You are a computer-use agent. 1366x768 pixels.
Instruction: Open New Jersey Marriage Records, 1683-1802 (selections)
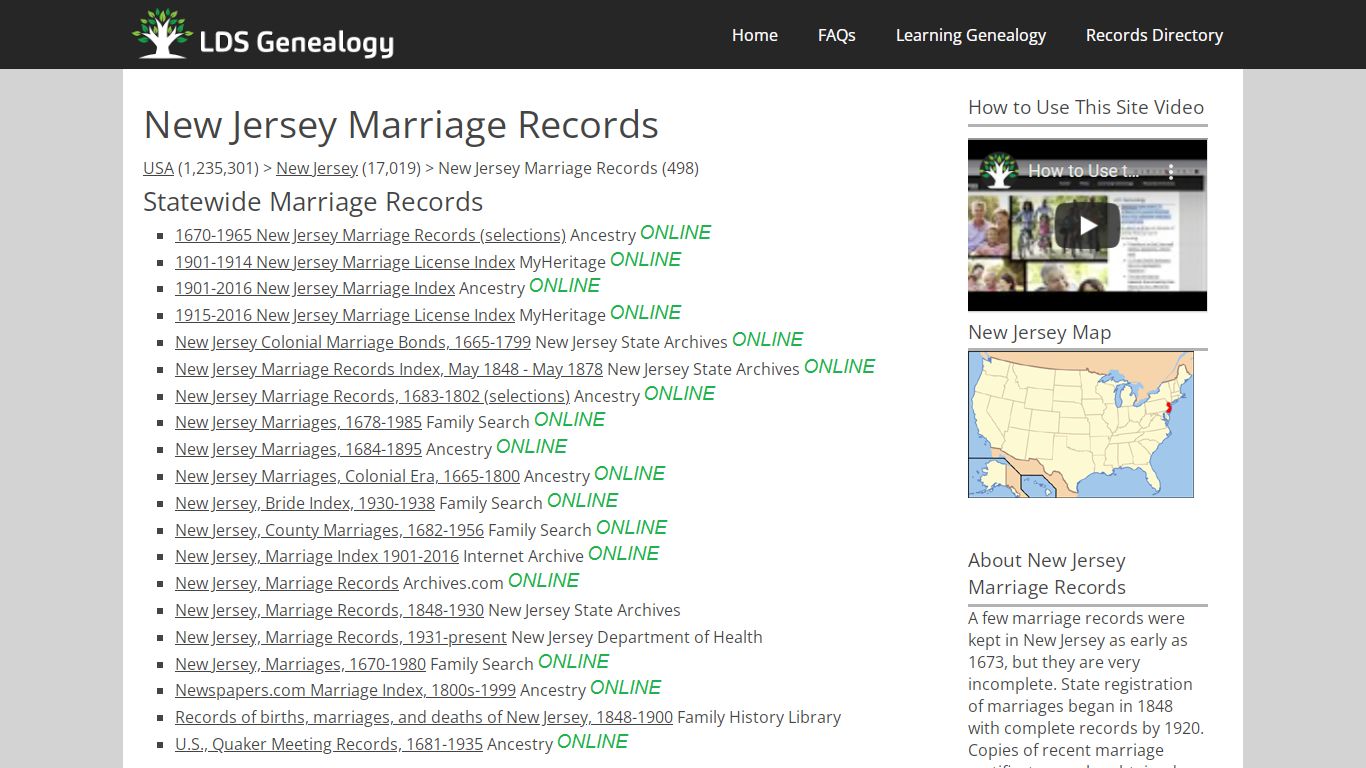[372, 396]
